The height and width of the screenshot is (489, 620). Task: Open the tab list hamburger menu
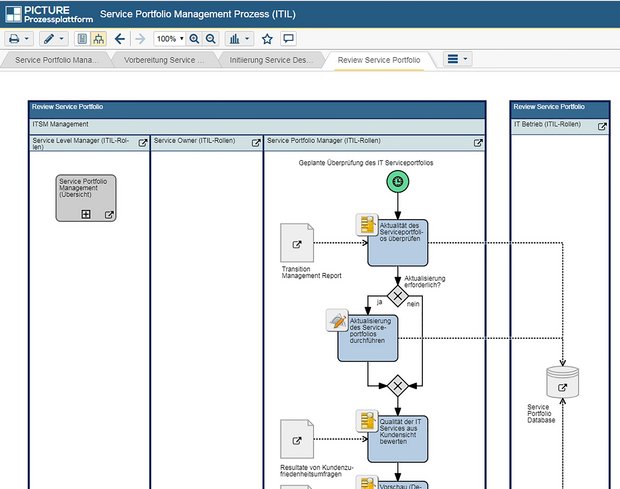click(x=457, y=59)
